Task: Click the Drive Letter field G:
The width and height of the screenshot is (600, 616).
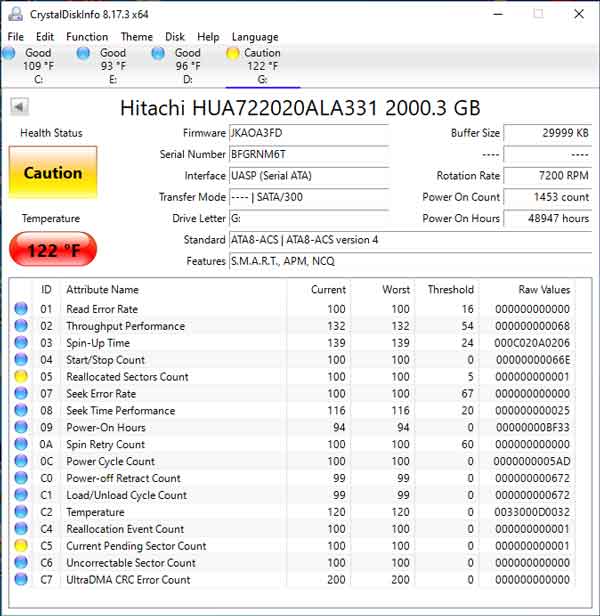Action: pos(309,218)
